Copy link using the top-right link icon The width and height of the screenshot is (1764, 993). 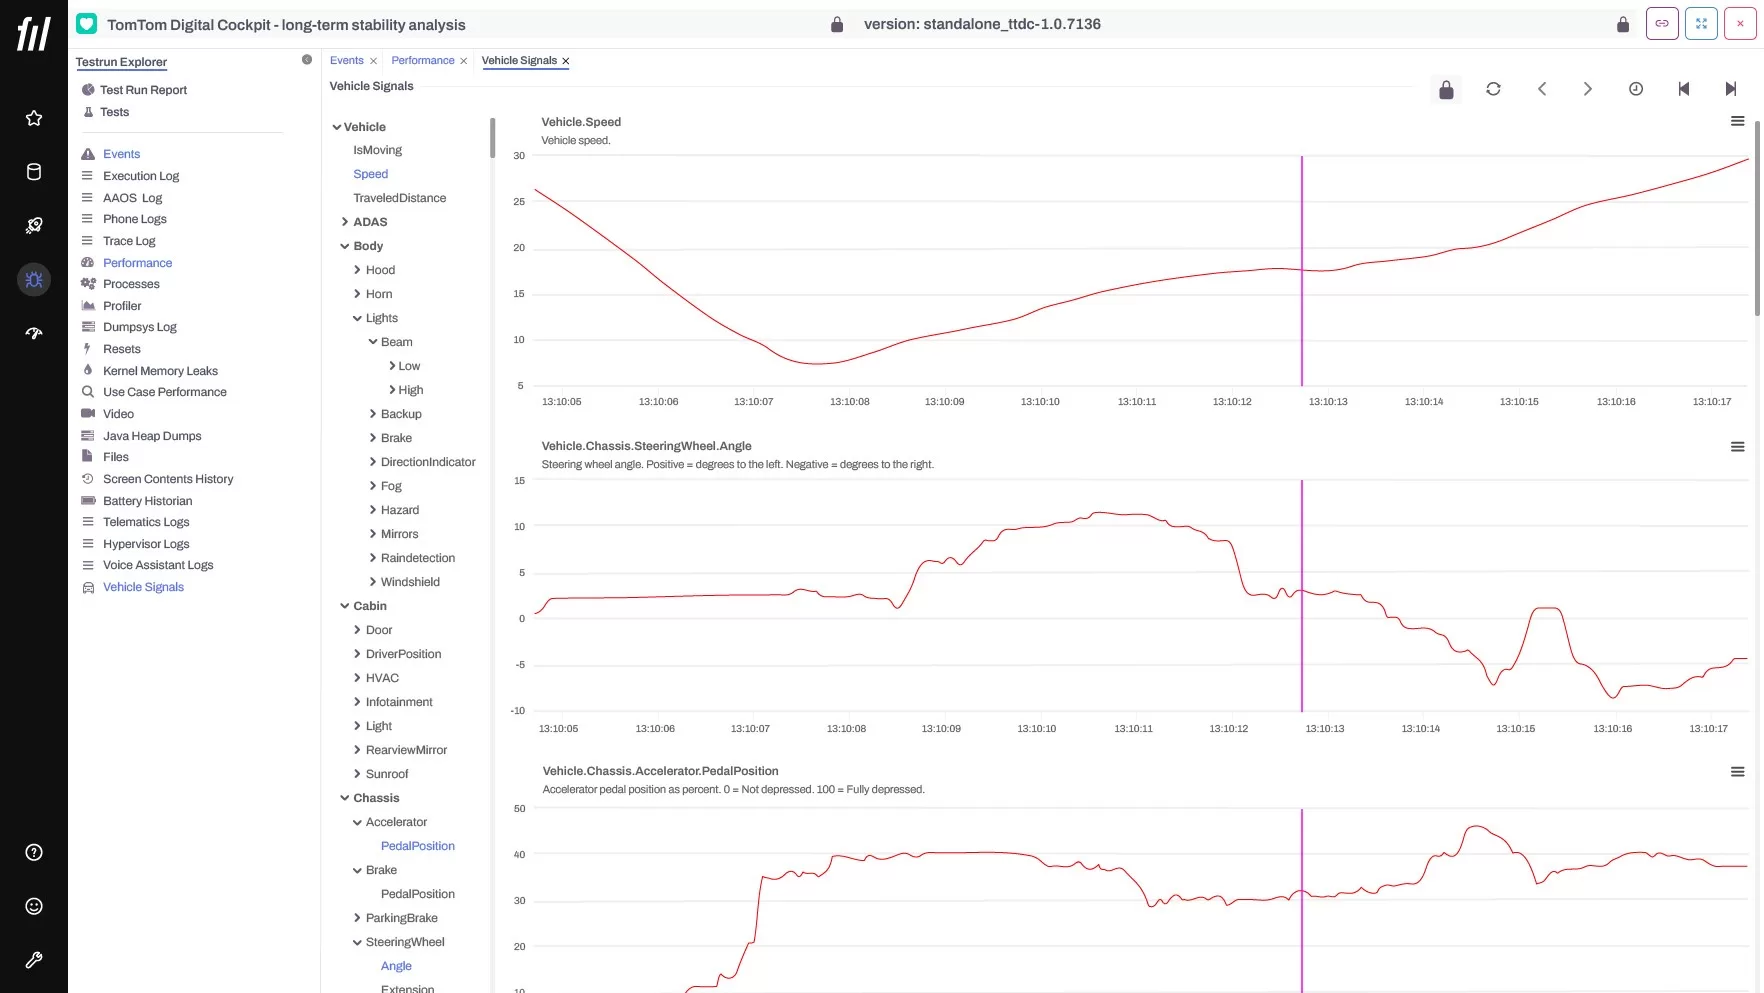click(1662, 24)
